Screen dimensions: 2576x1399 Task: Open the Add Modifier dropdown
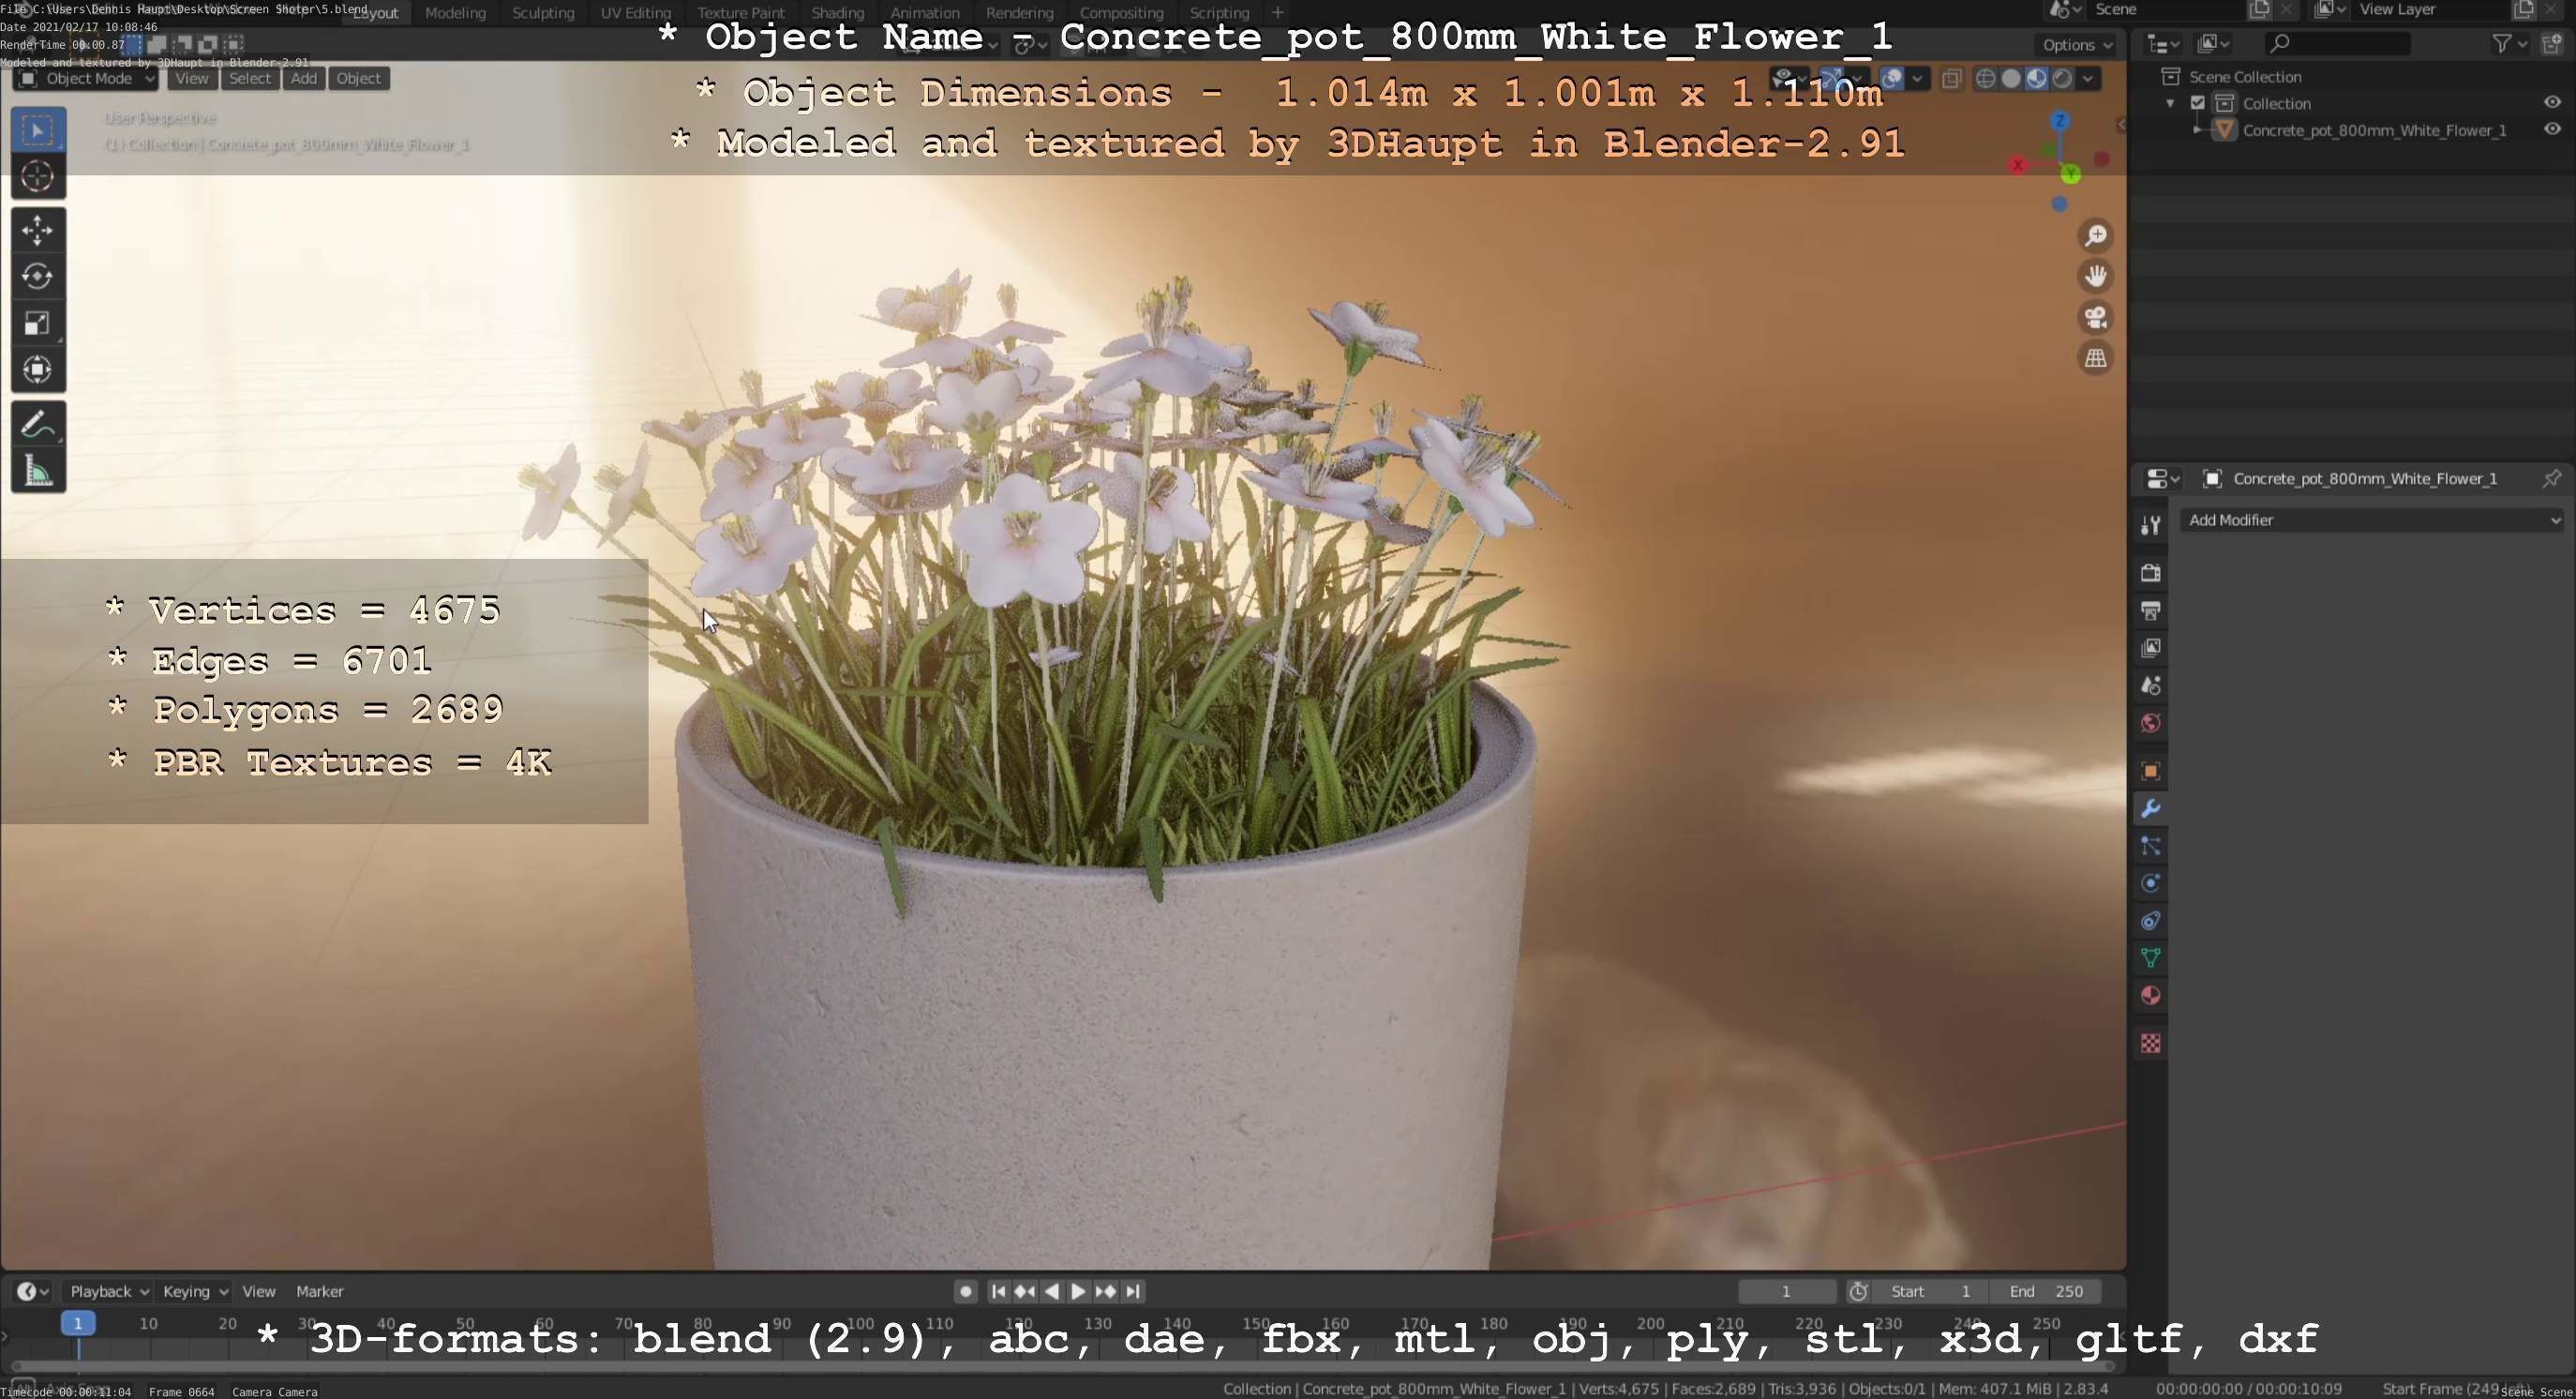2373,520
